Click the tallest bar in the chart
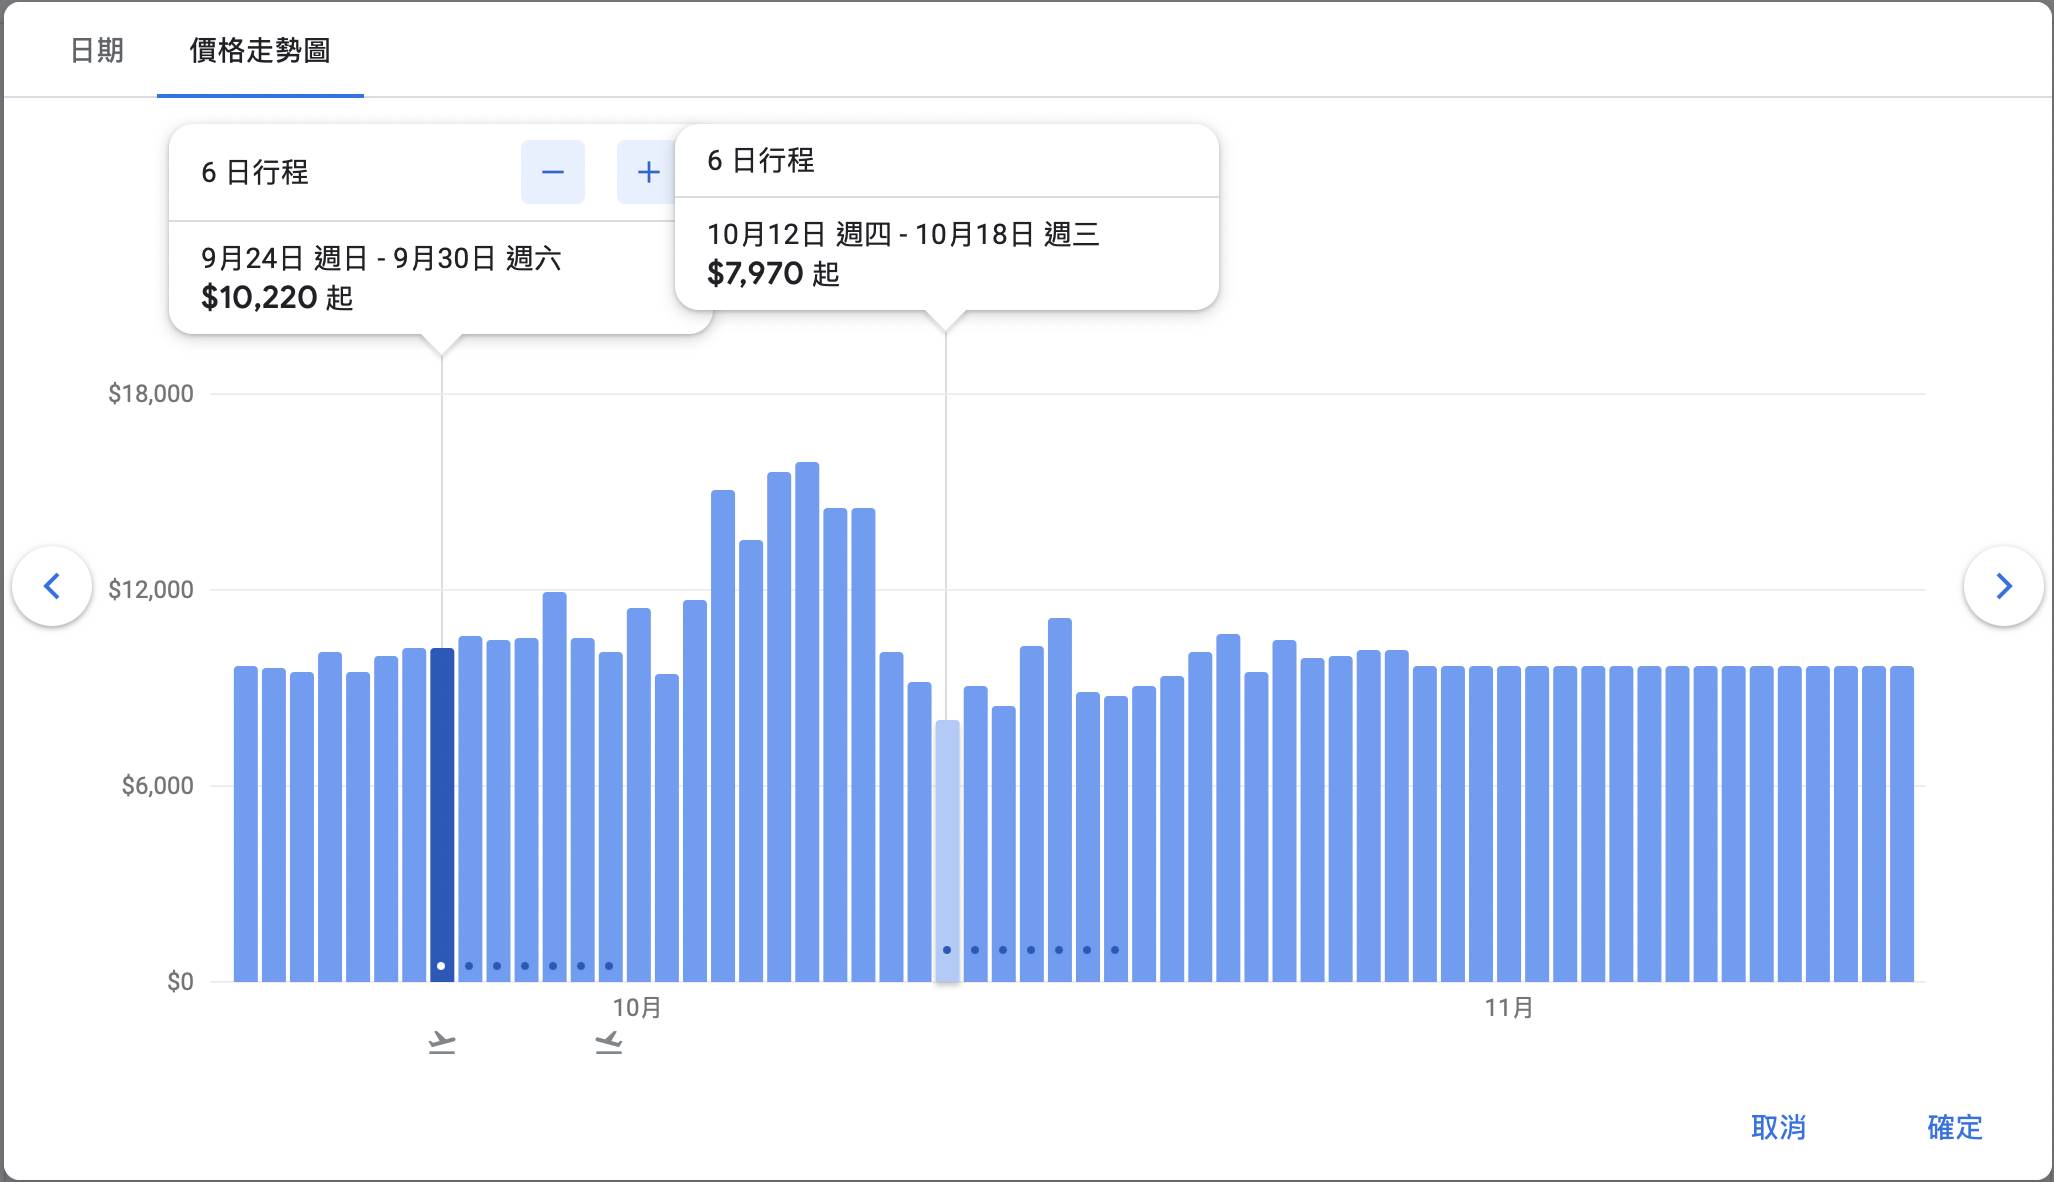 (x=807, y=722)
